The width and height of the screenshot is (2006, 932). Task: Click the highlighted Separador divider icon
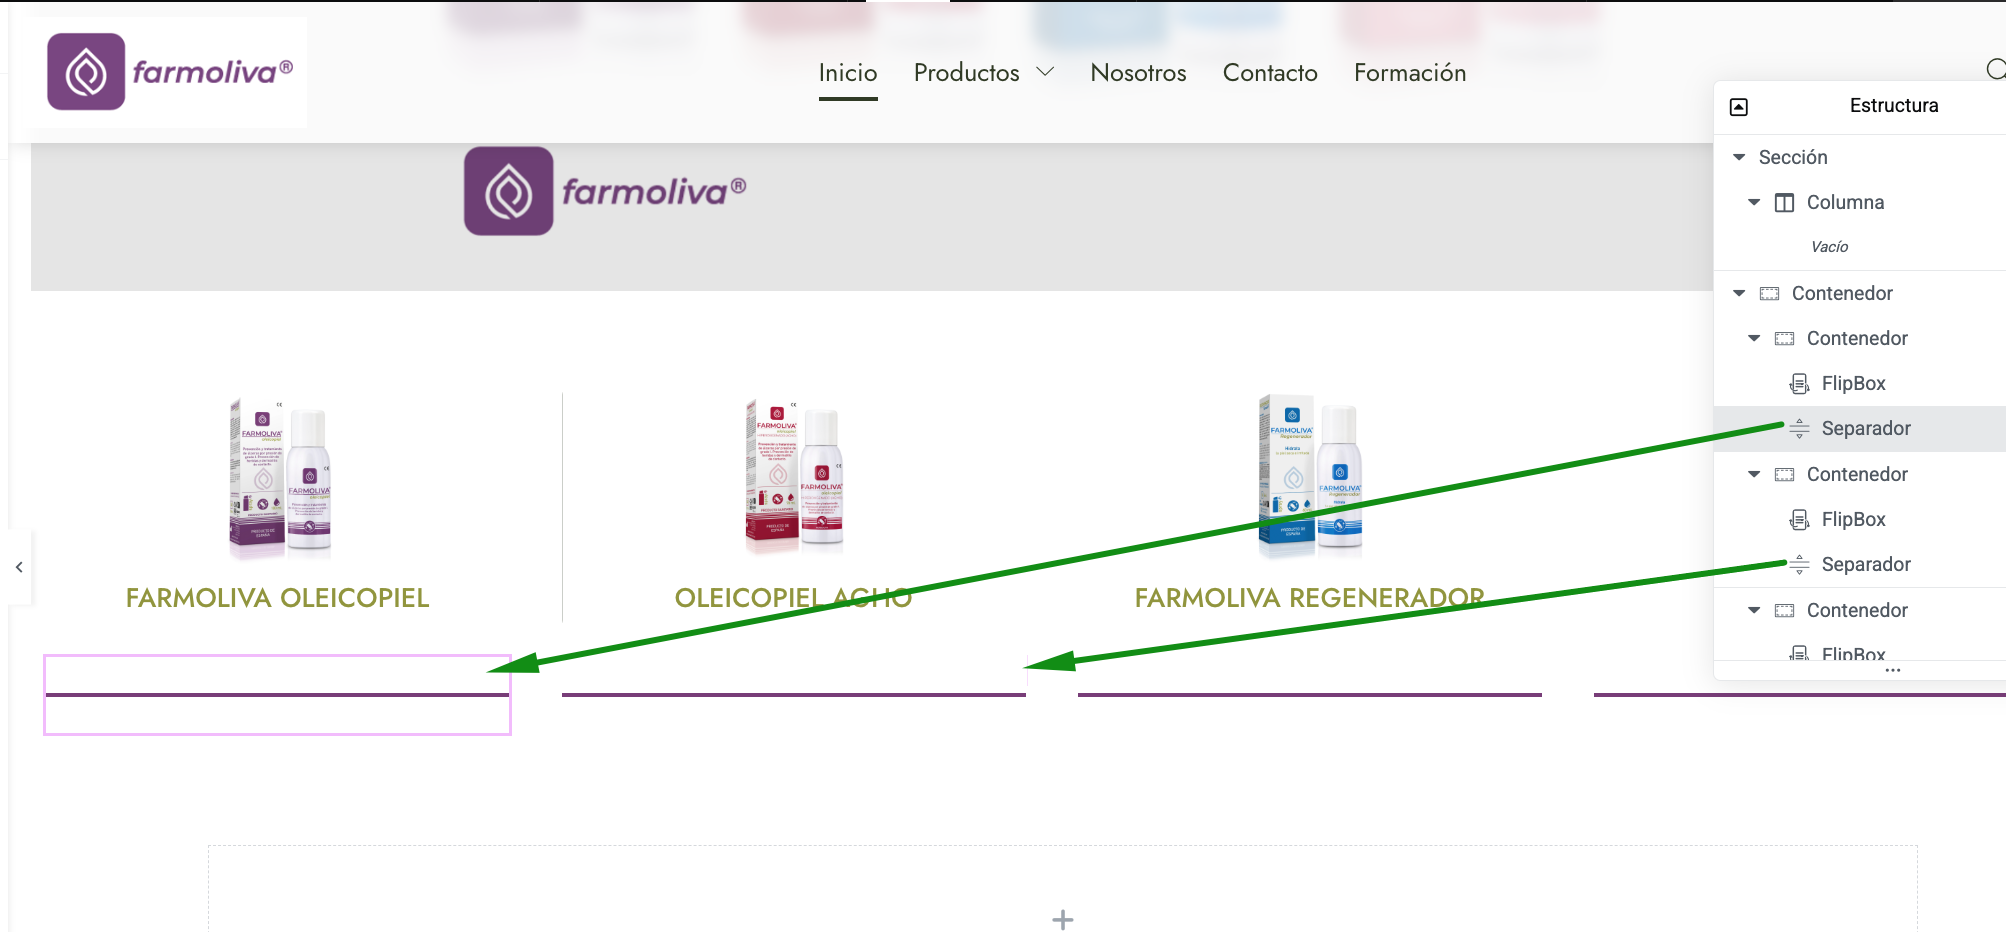1799,429
